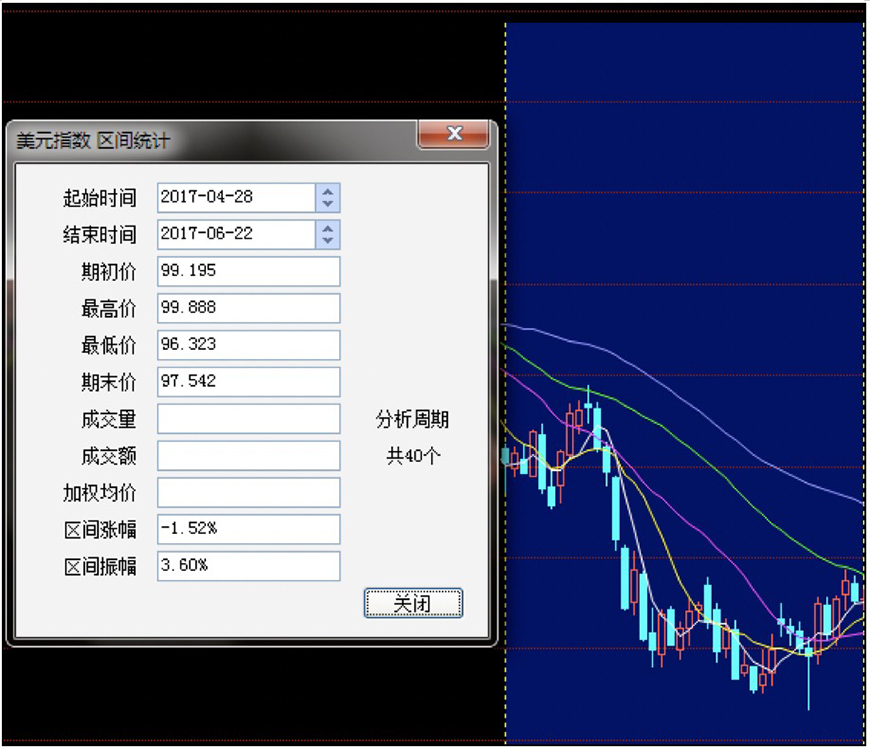Screen dimensions: 870x749
Task: Click the 美元指数 区间统计 title bar
Action: click(200, 140)
